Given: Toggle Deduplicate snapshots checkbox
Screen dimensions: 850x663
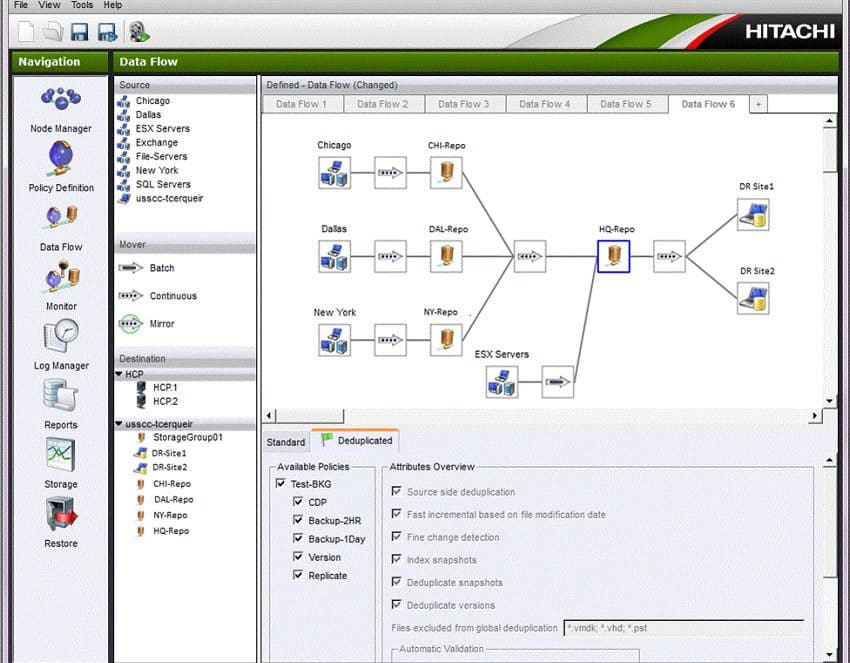Looking at the screenshot, I should click(396, 582).
